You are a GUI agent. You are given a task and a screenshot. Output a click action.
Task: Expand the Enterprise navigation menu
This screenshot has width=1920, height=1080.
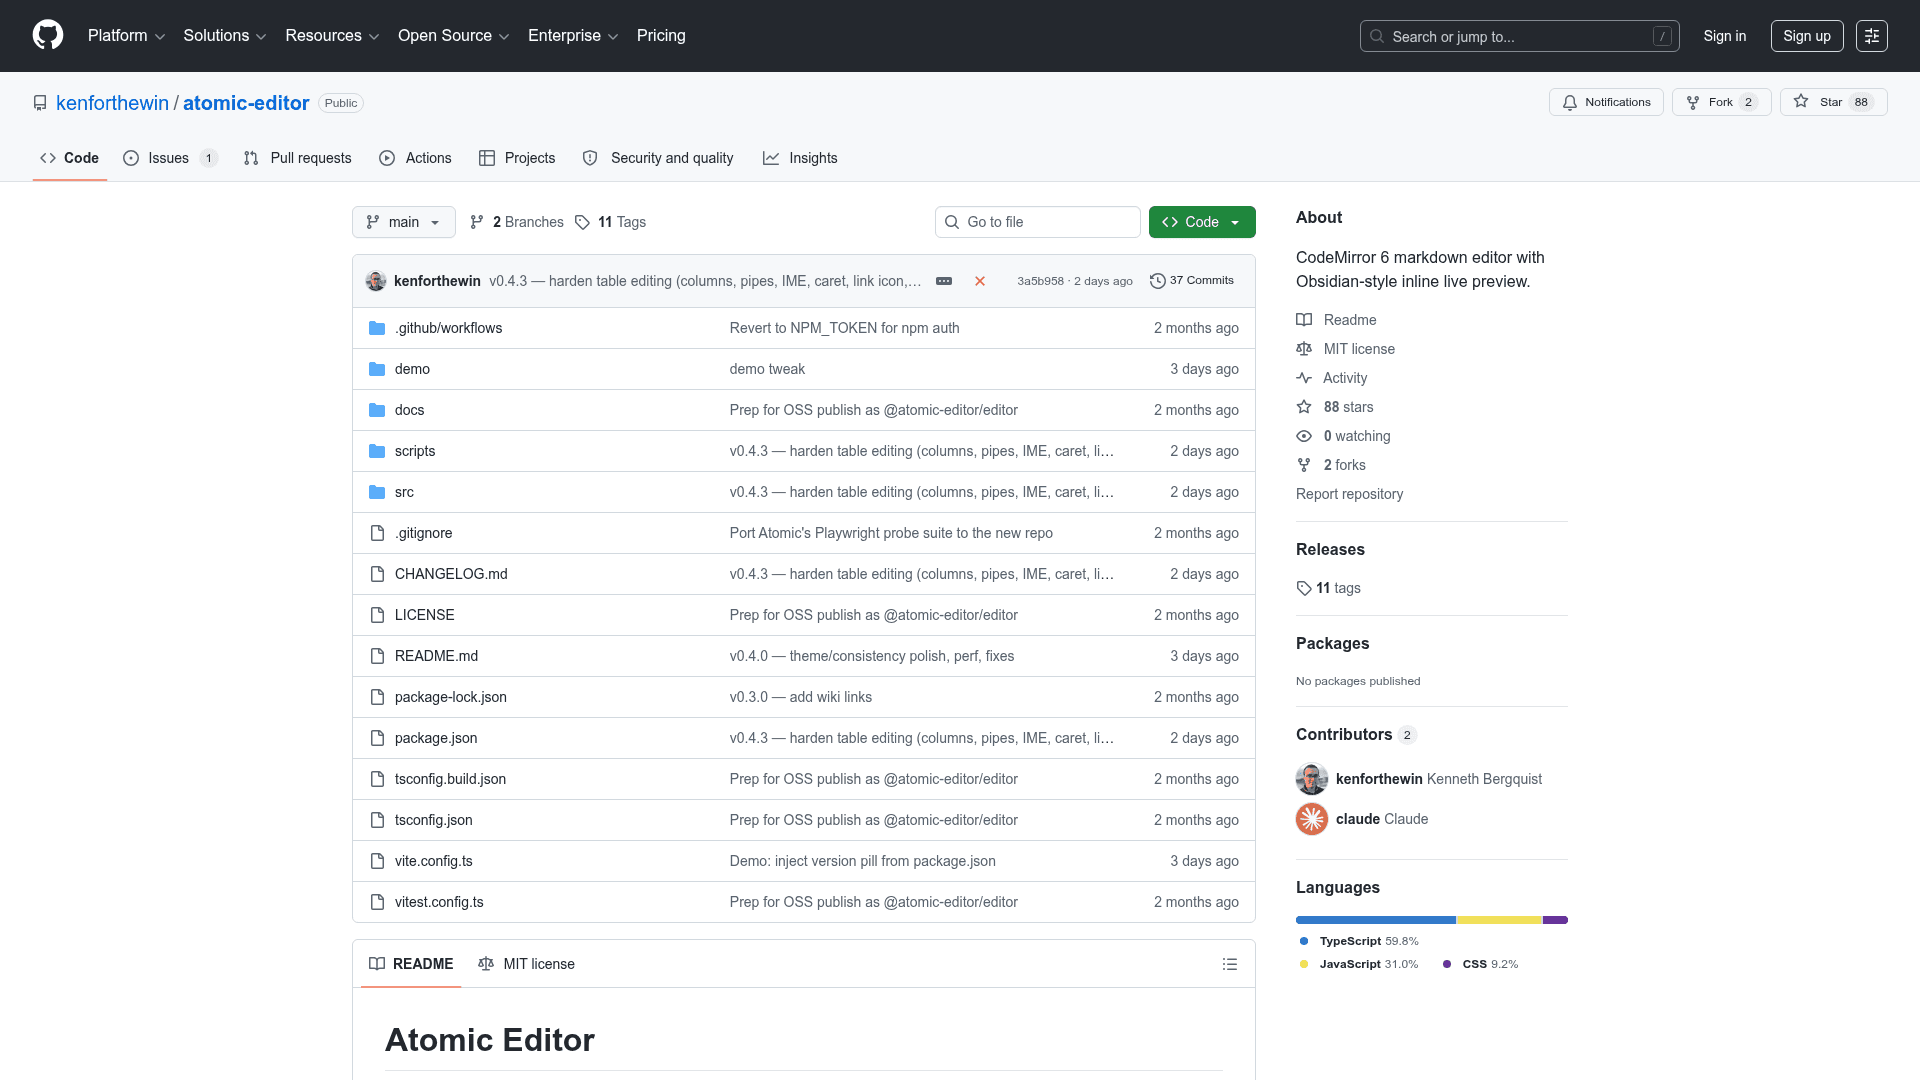573,36
